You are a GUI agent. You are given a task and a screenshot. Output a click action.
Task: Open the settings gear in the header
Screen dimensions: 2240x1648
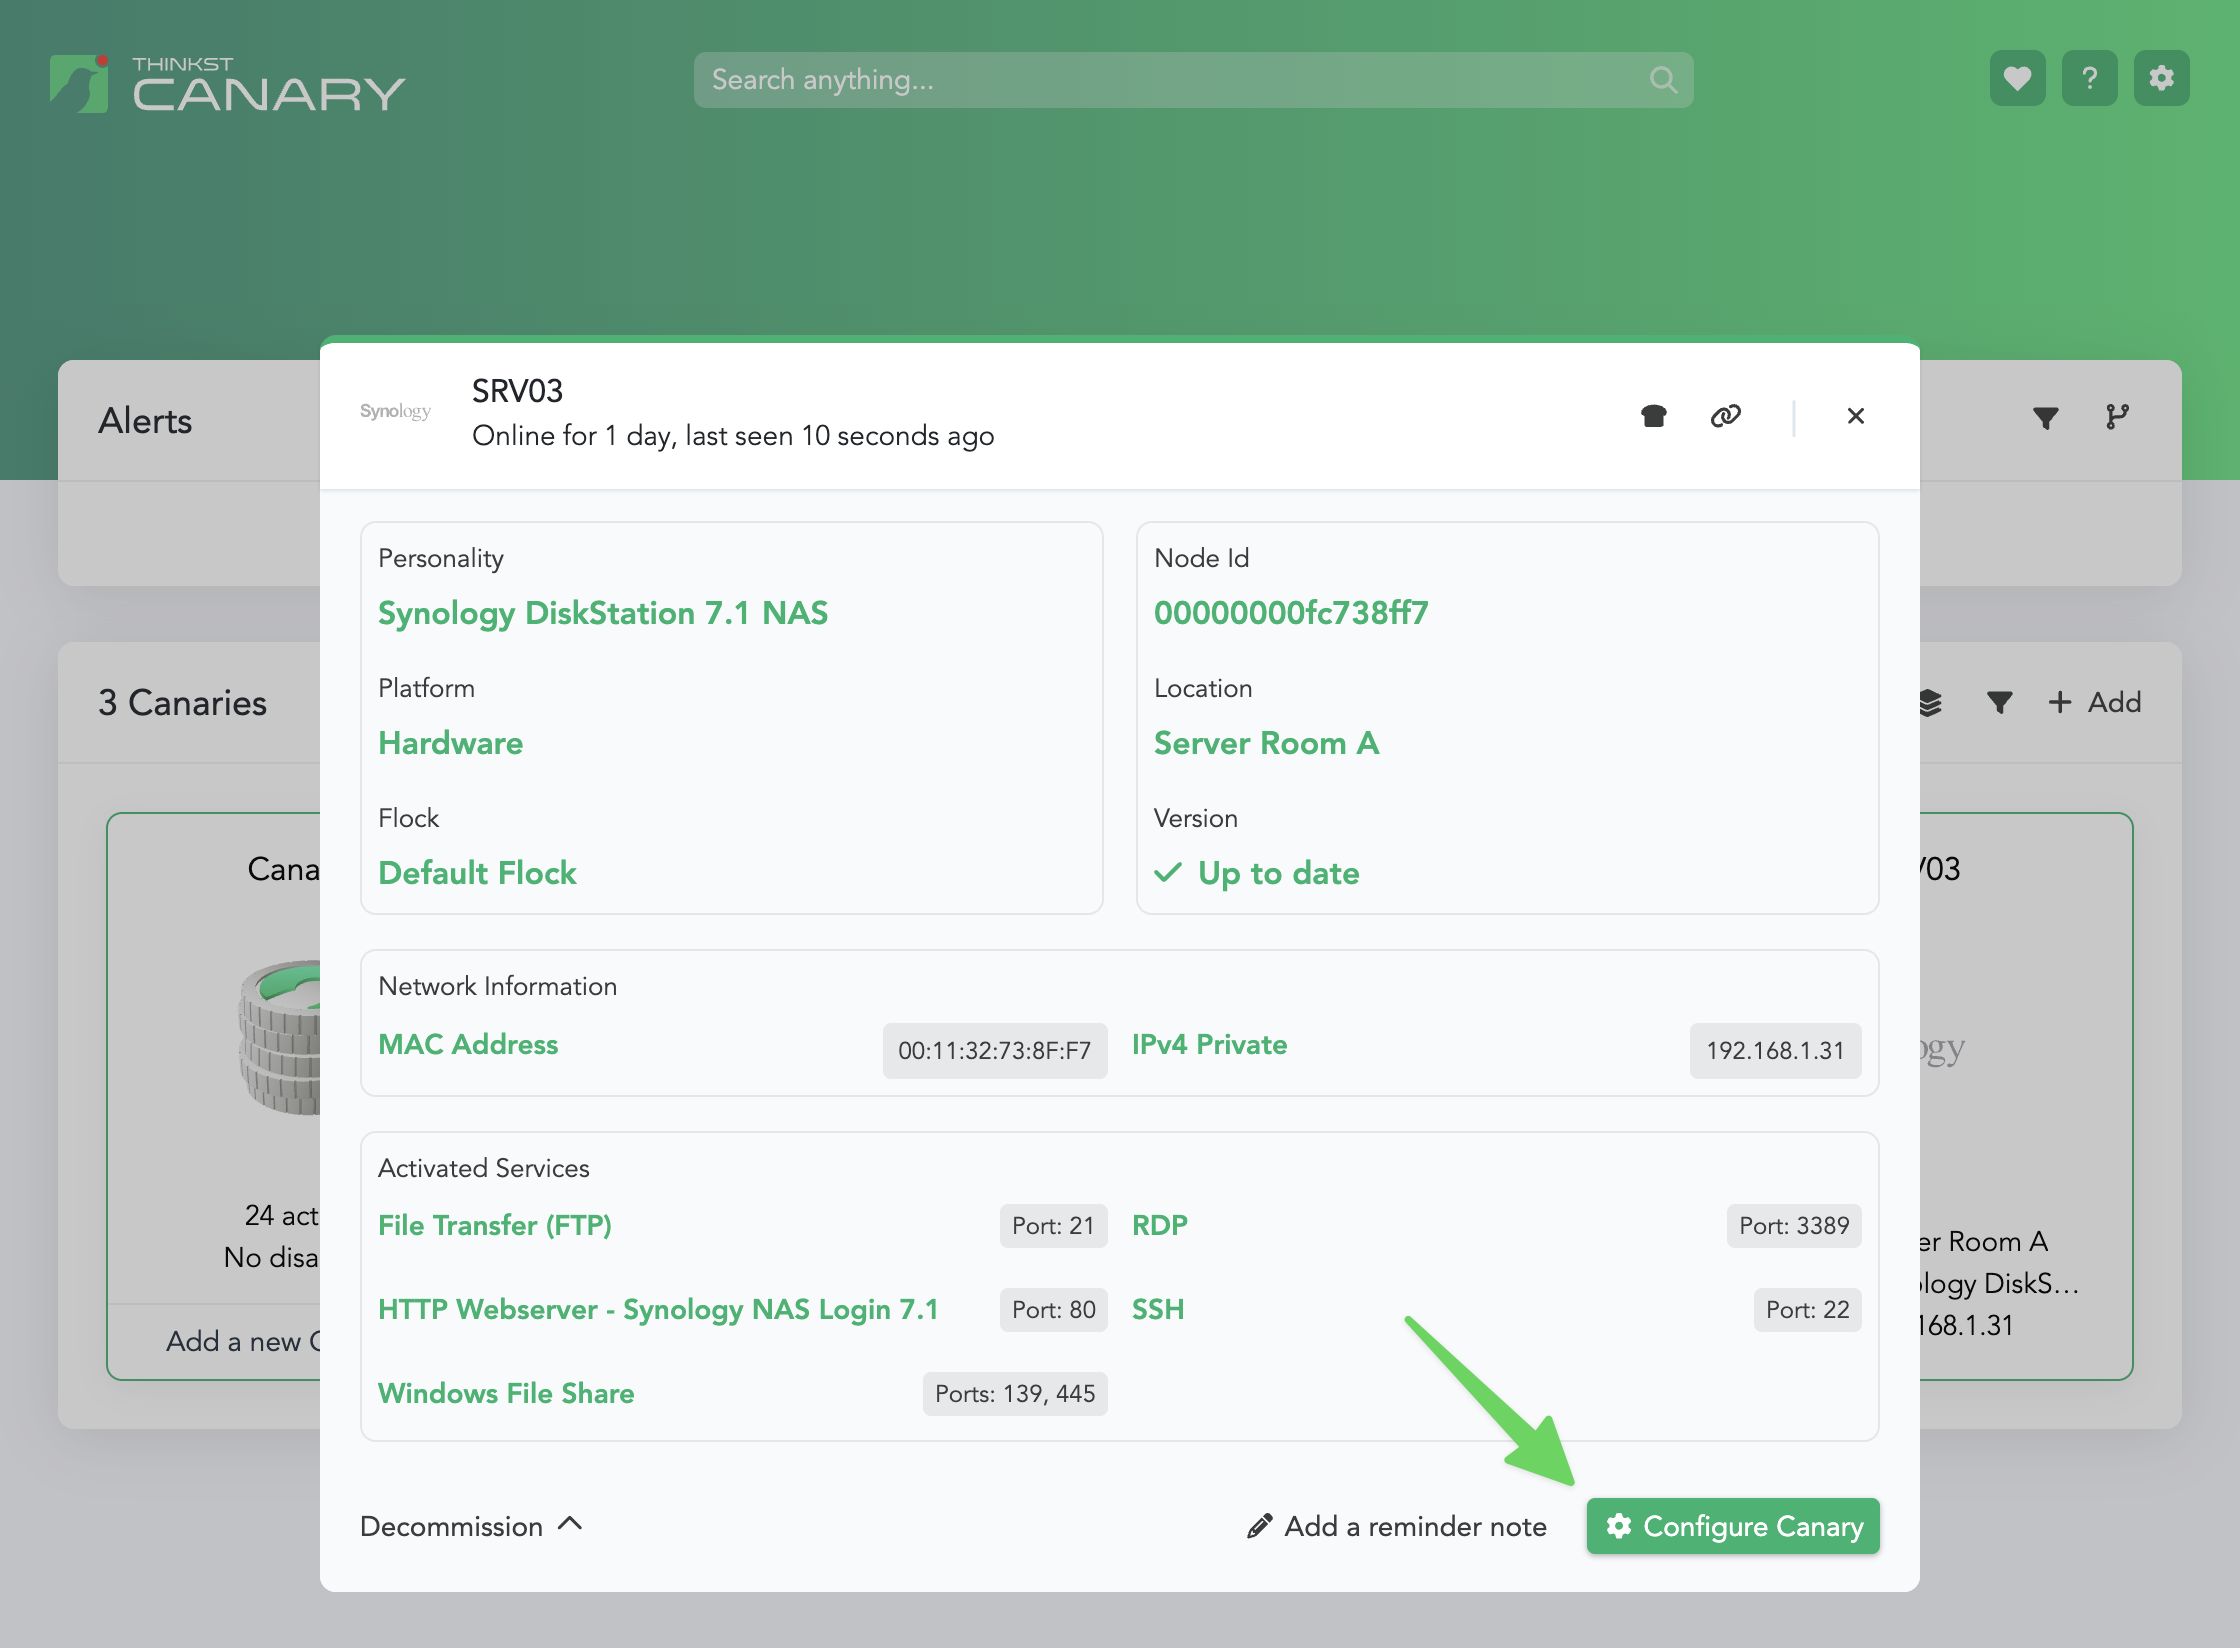(2161, 79)
